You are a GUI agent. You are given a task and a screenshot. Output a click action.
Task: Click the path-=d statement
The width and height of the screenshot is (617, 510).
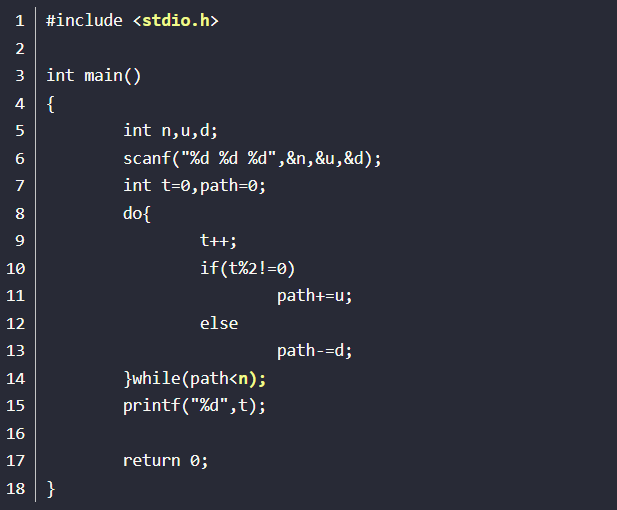pyautogui.click(x=315, y=350)
